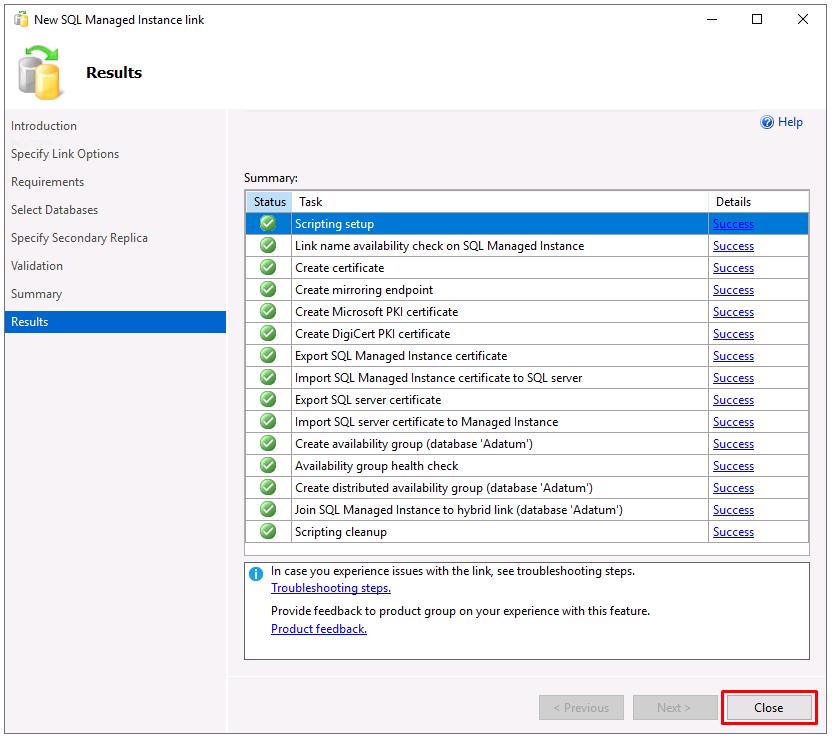Minimize the New SQL Managed Instance link window
Image resolution: width=832 pixels, height=739 pixels.
tap(712, 20)
